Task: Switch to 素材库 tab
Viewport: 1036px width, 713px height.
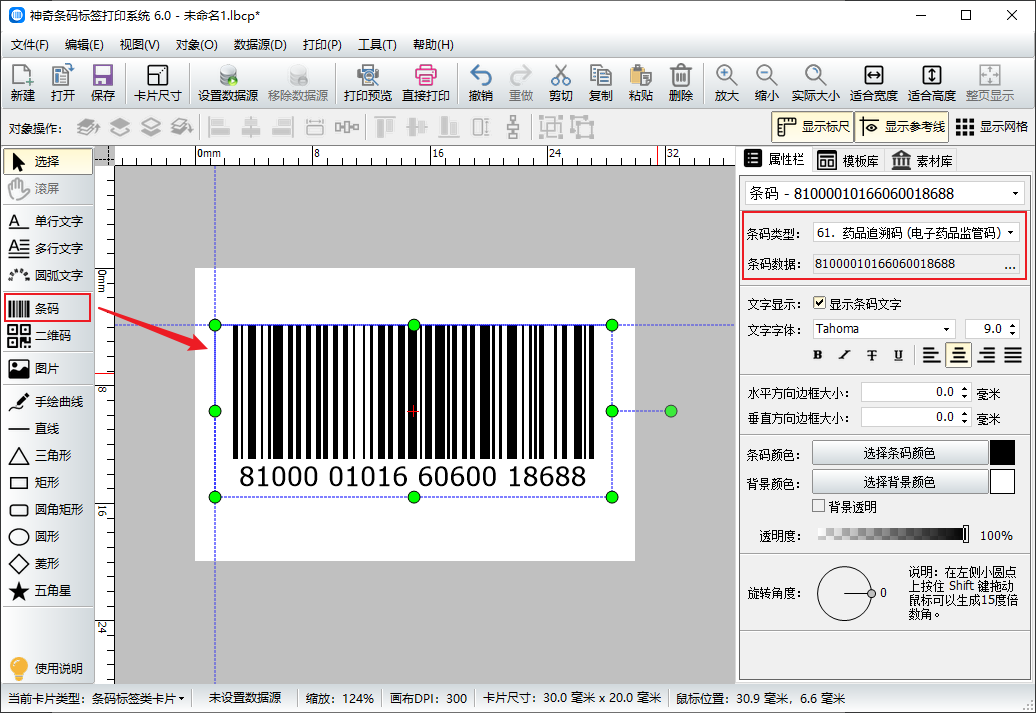Action: pyautogui.click(x=922, y=161)
